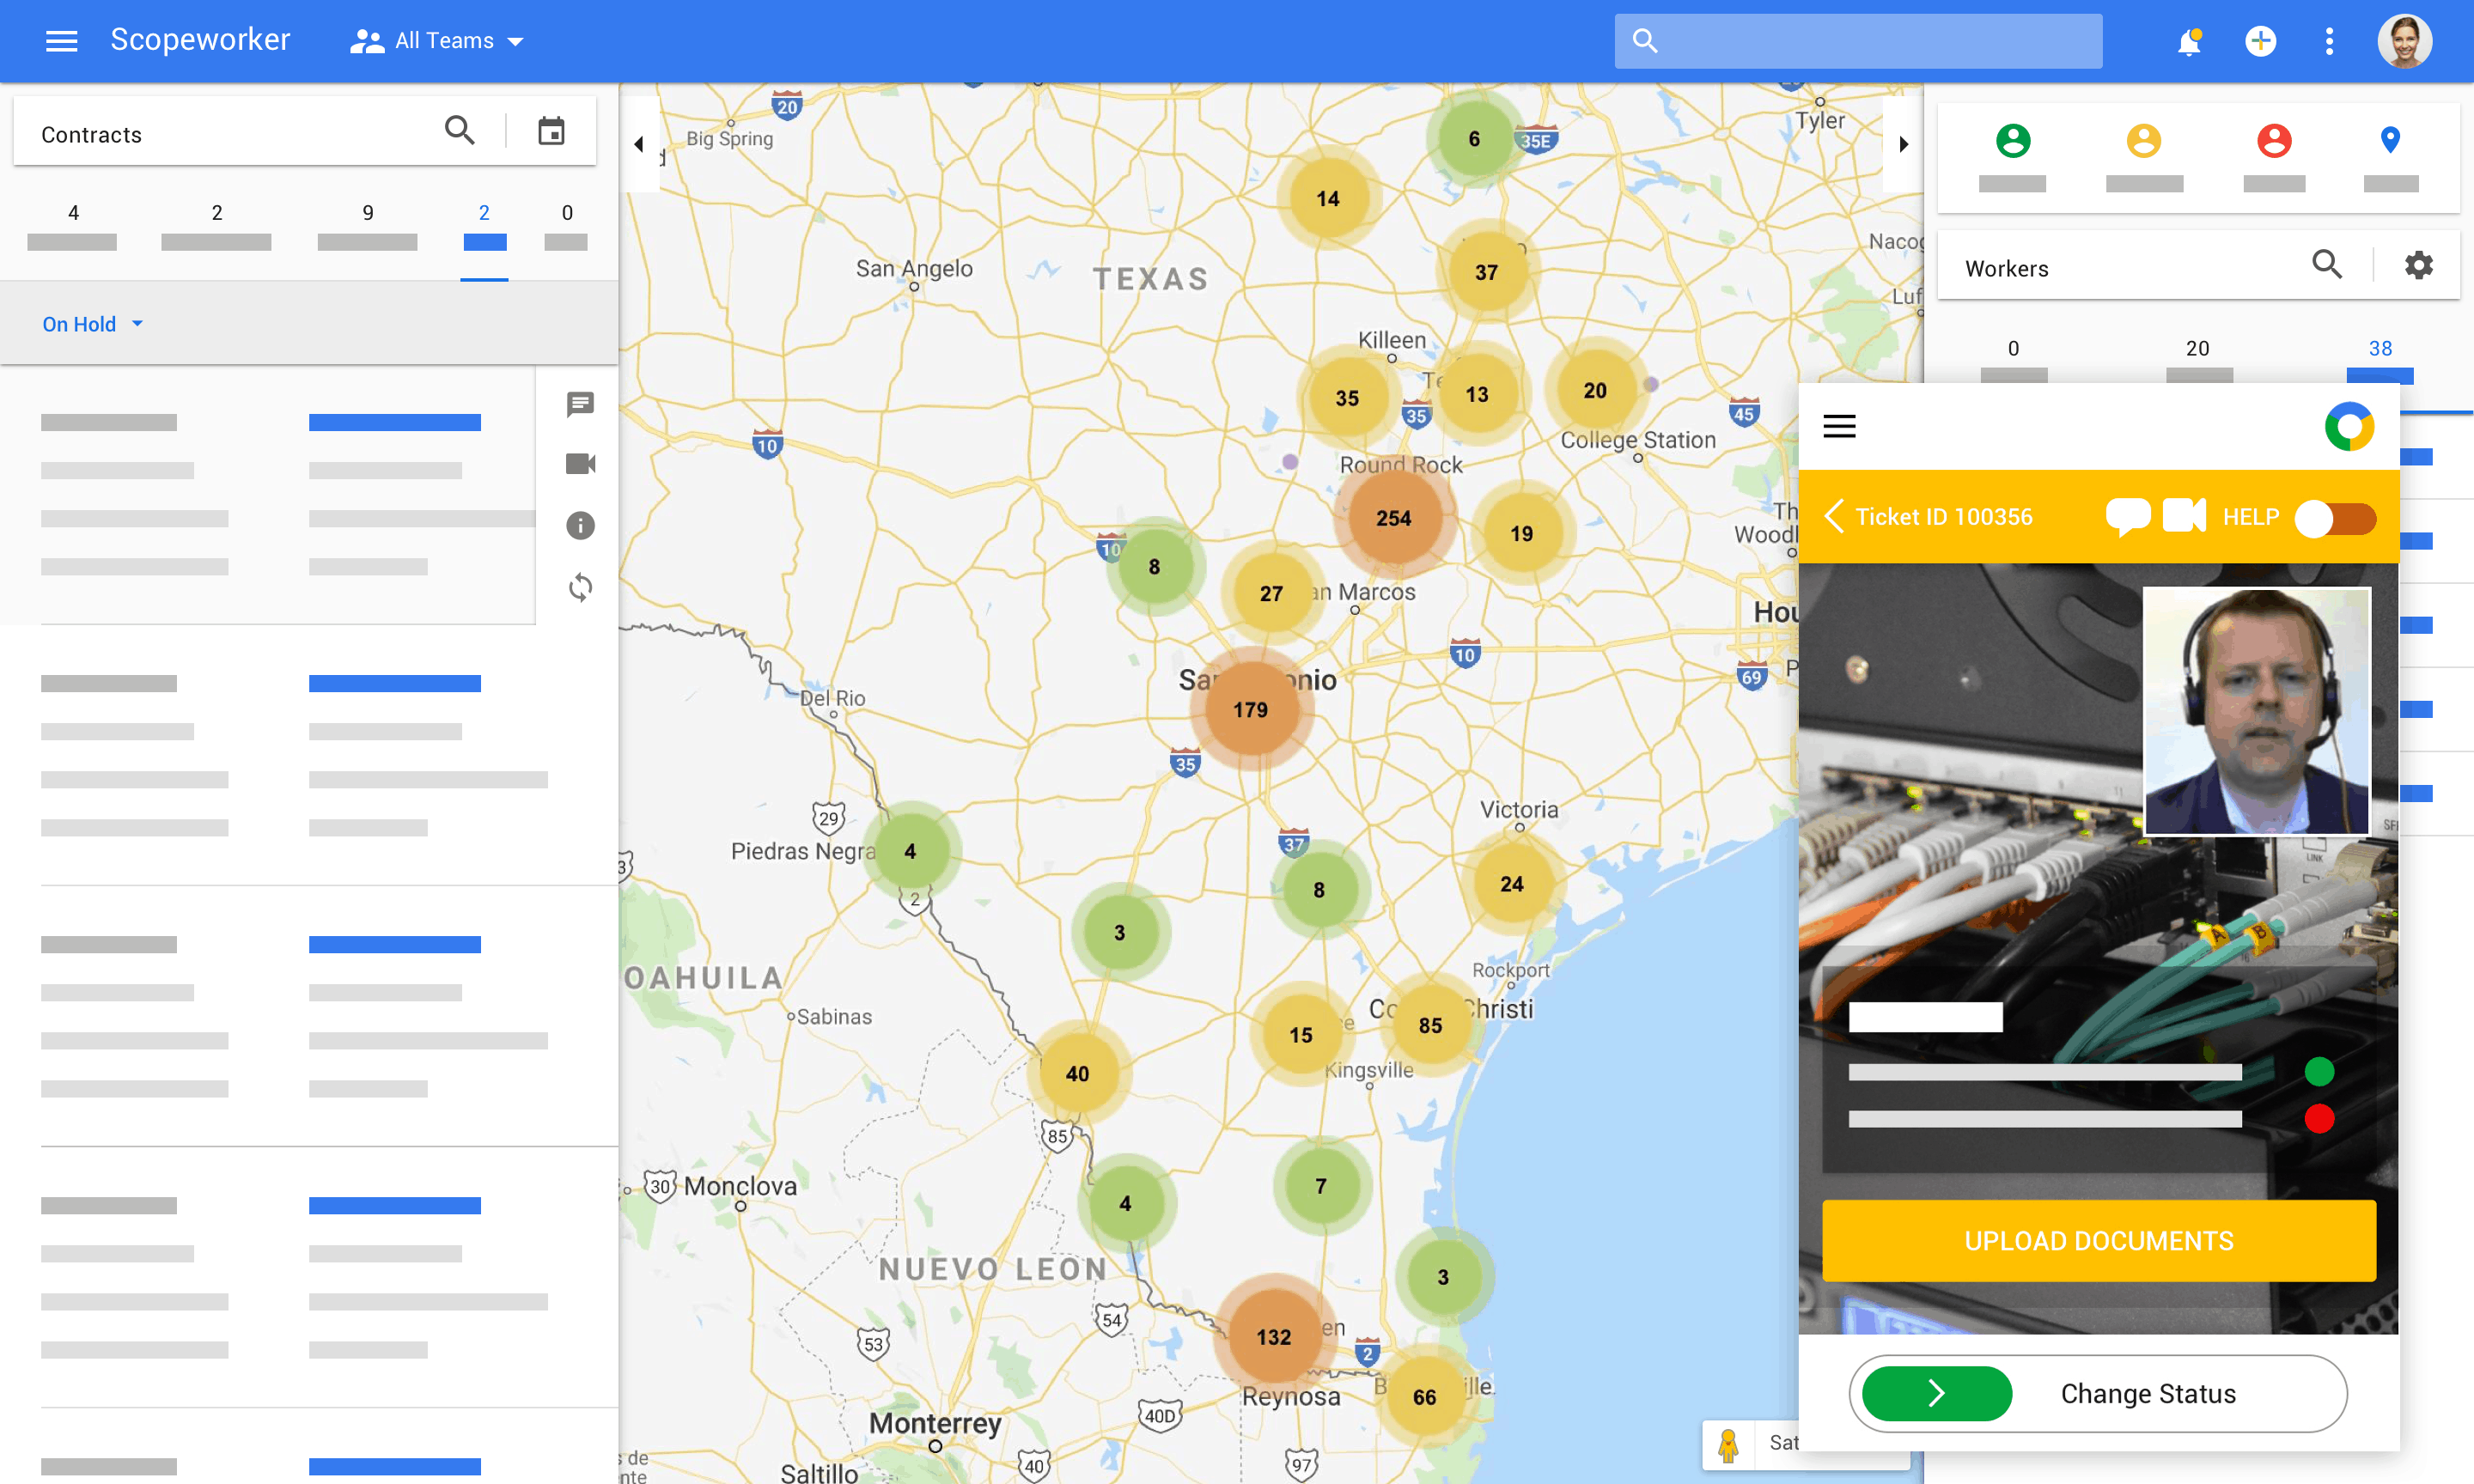Click the Scopeworker title
This screenshot has height=1484, width=2474.
(200, 40)
